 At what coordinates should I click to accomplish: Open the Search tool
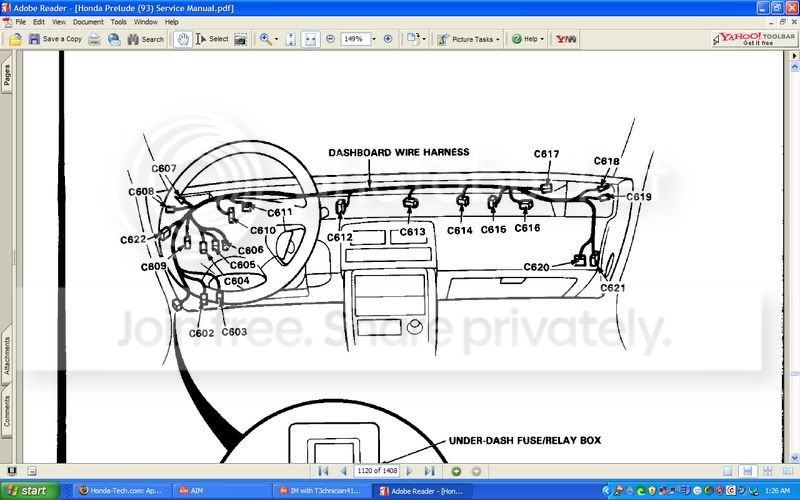144,39
